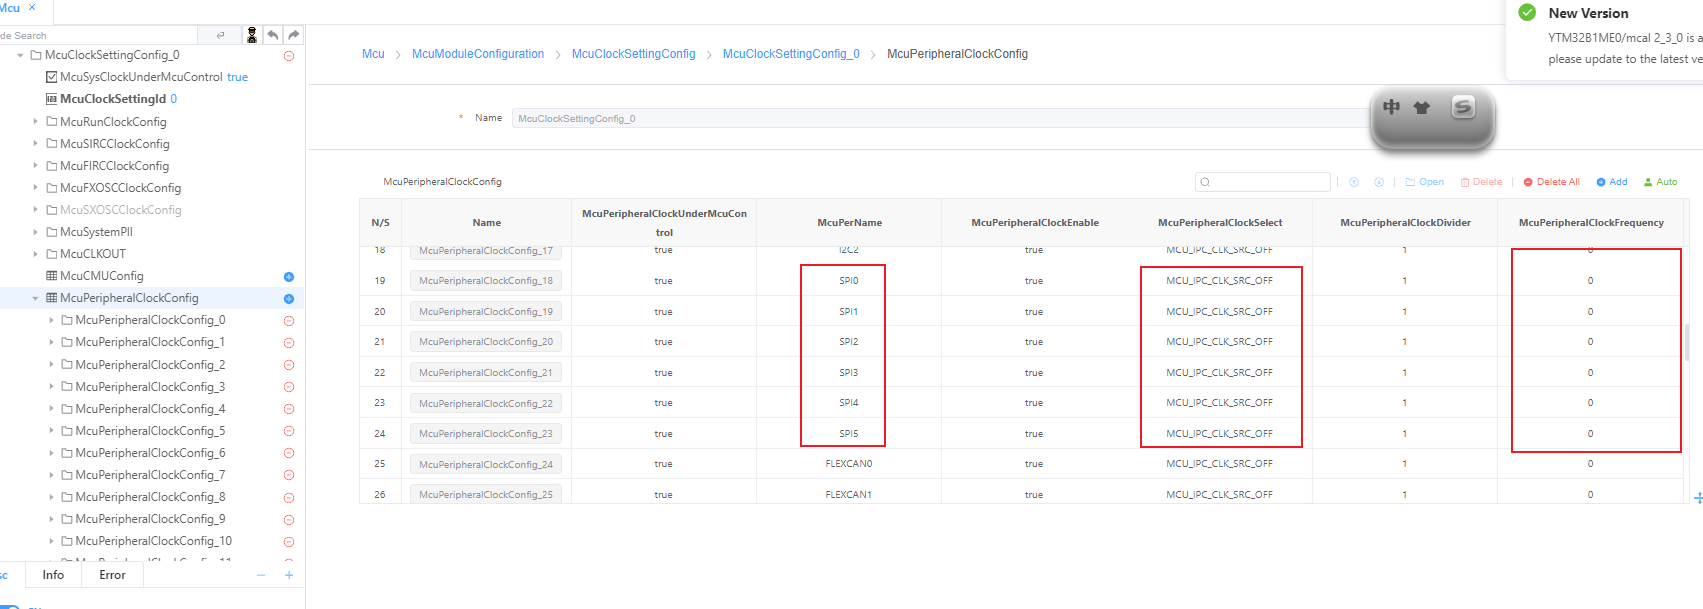Screen dimensions: 1703x609
Task: Click the redo arrow in tree toolbar
Action: (294, 35)
